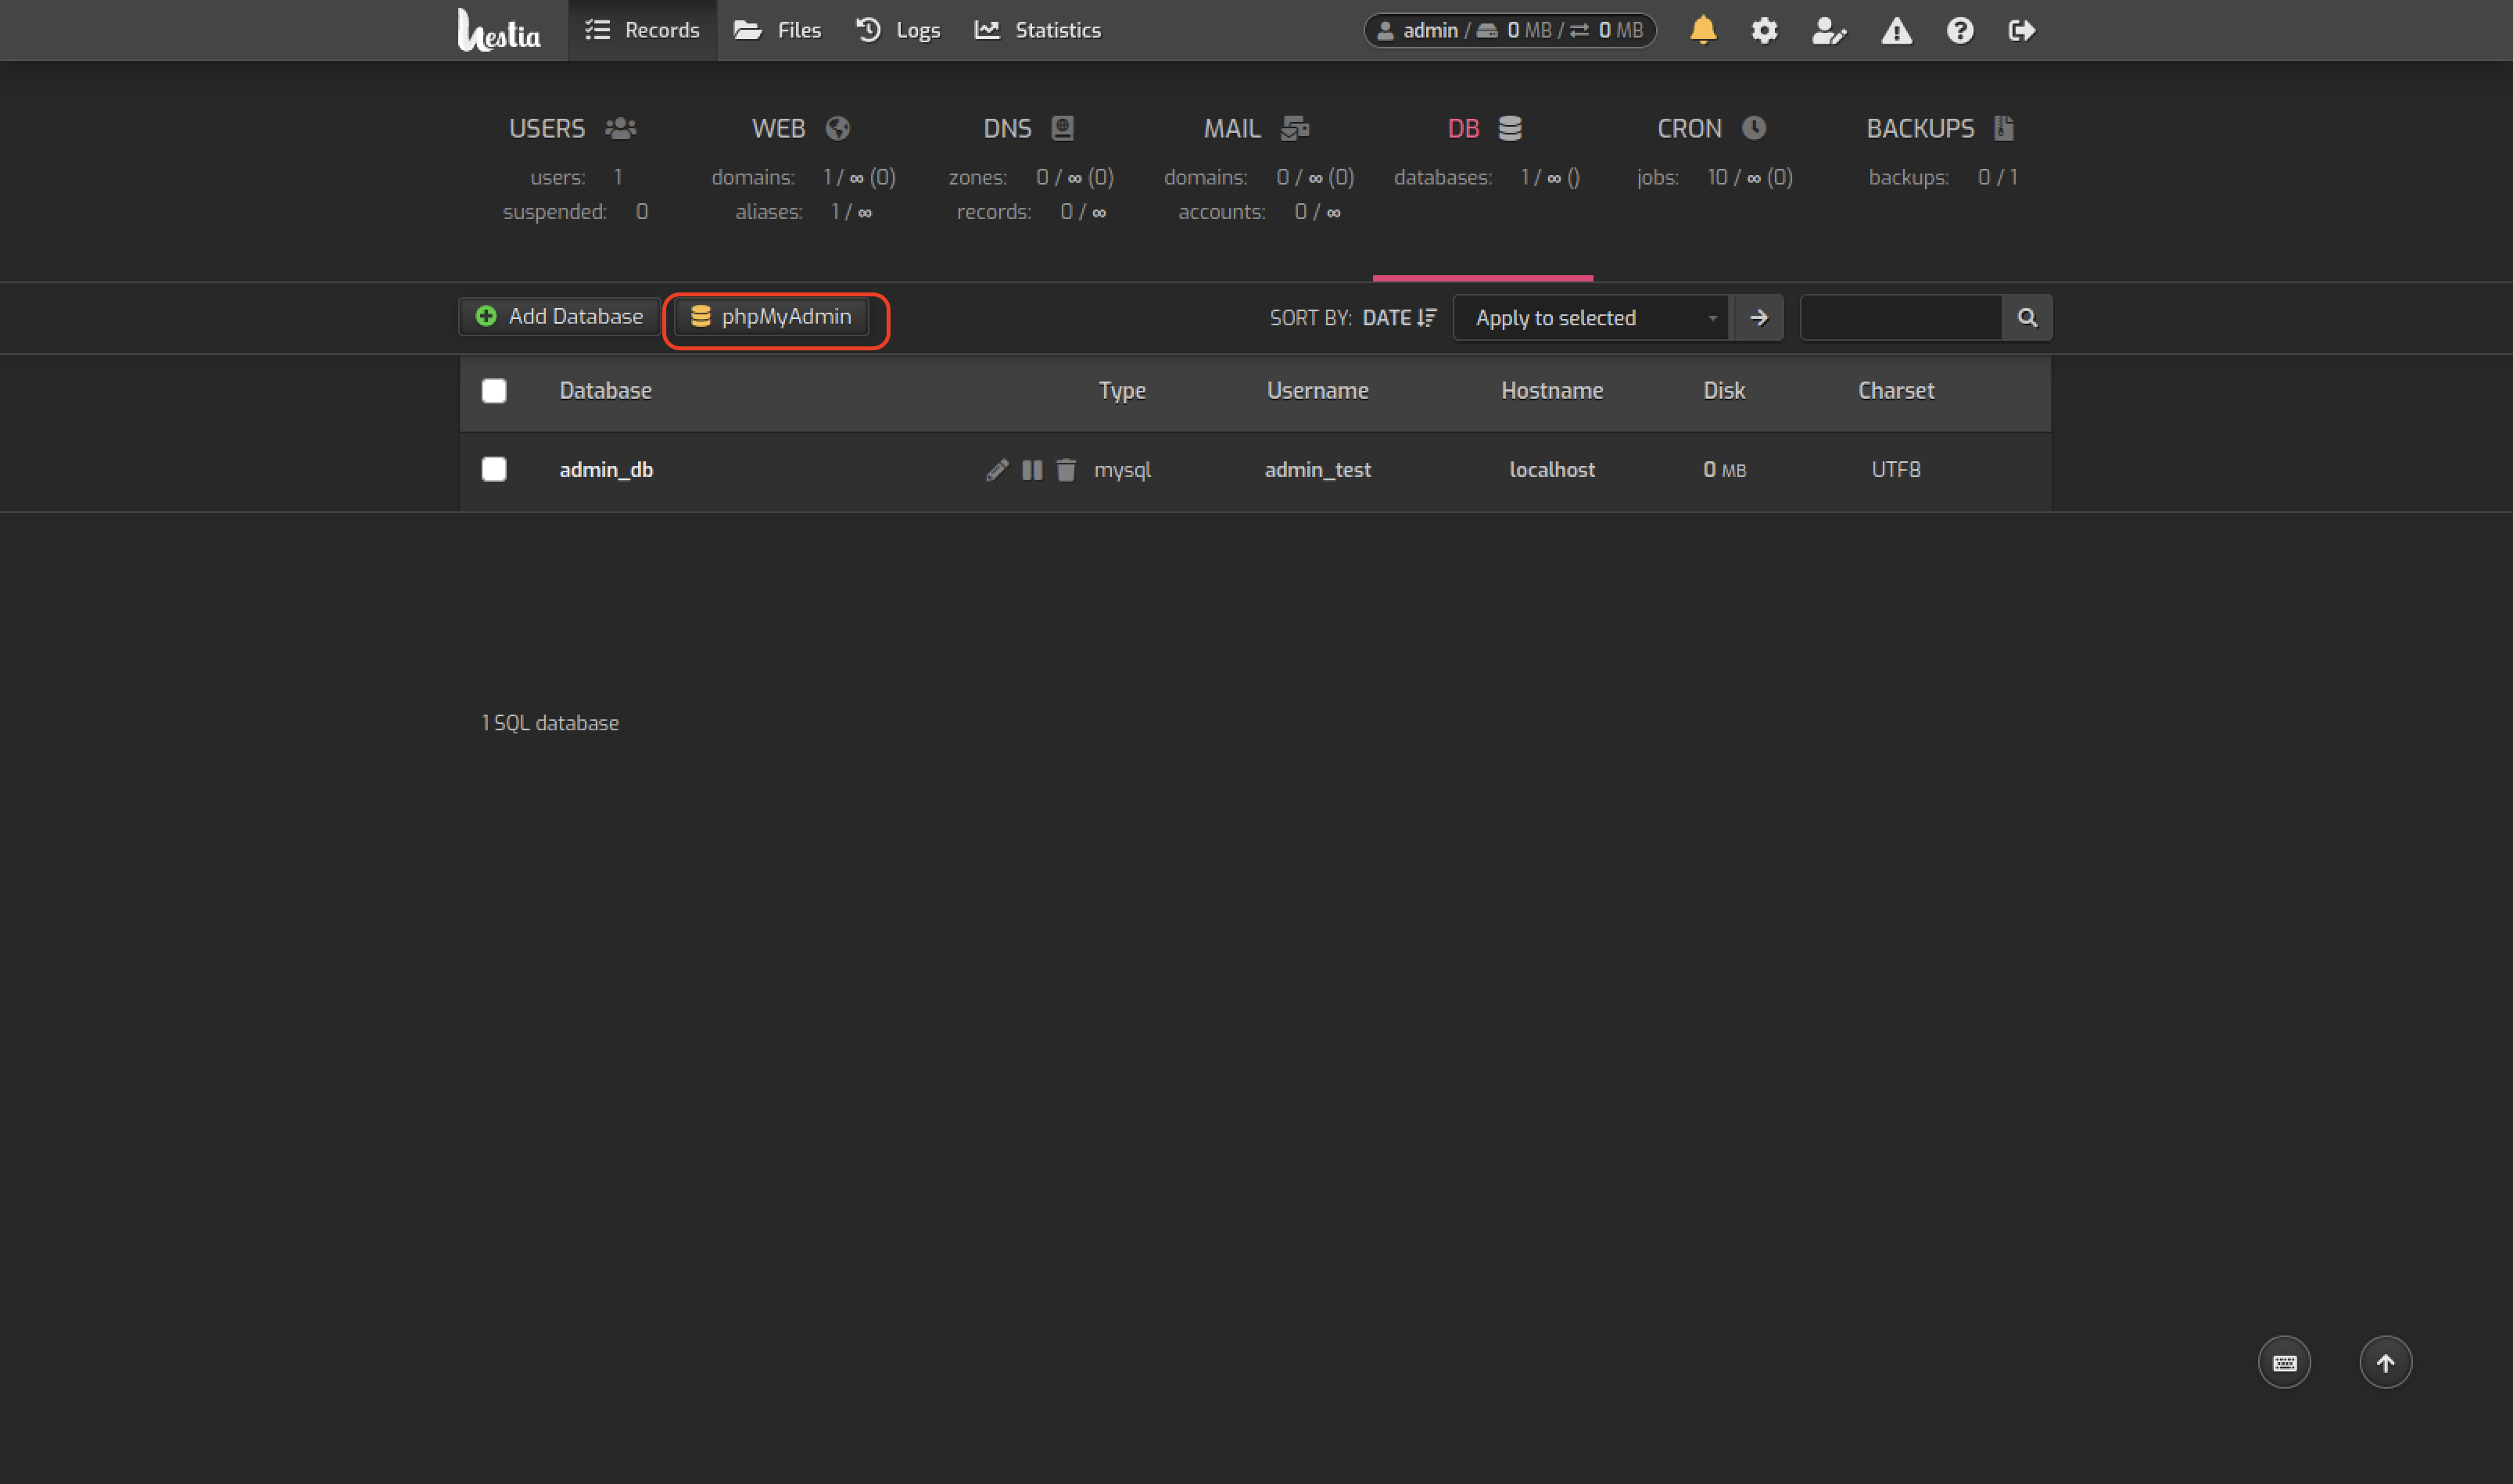Switch to the USERS tab
This screenshot has height=1484, width=2513.
(573, 129)
